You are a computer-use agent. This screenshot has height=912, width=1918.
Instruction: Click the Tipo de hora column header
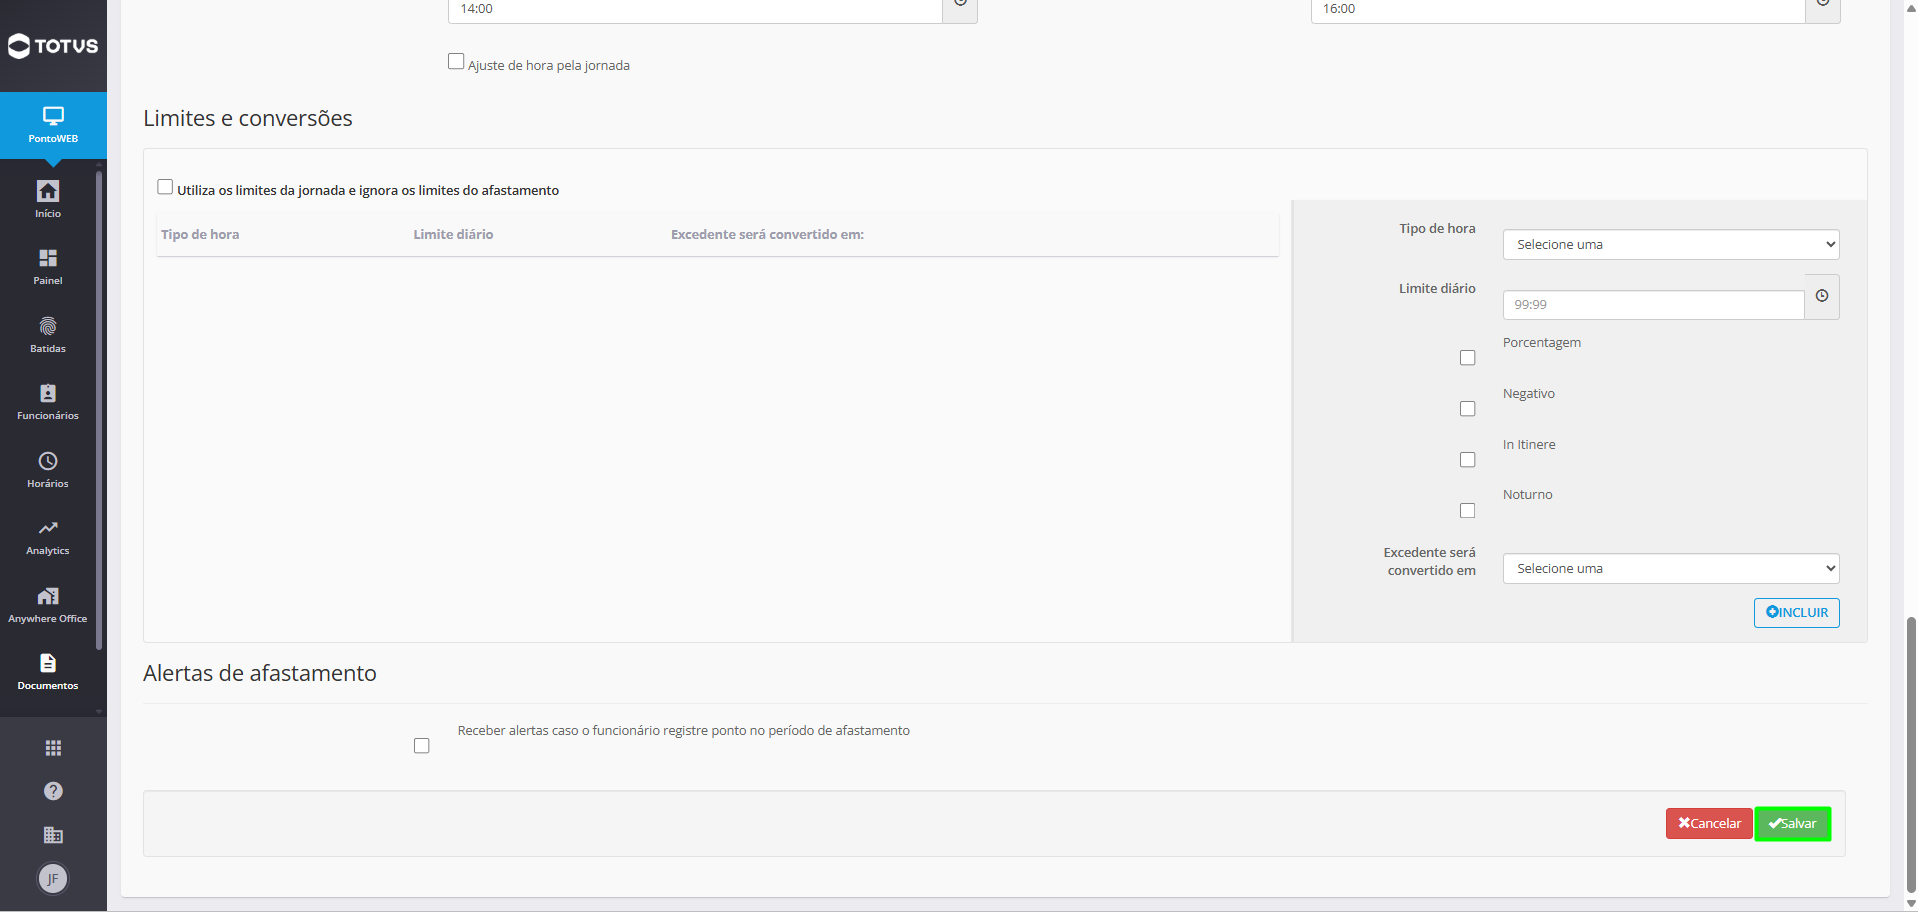pyautogui.click(x=200, y=235)
